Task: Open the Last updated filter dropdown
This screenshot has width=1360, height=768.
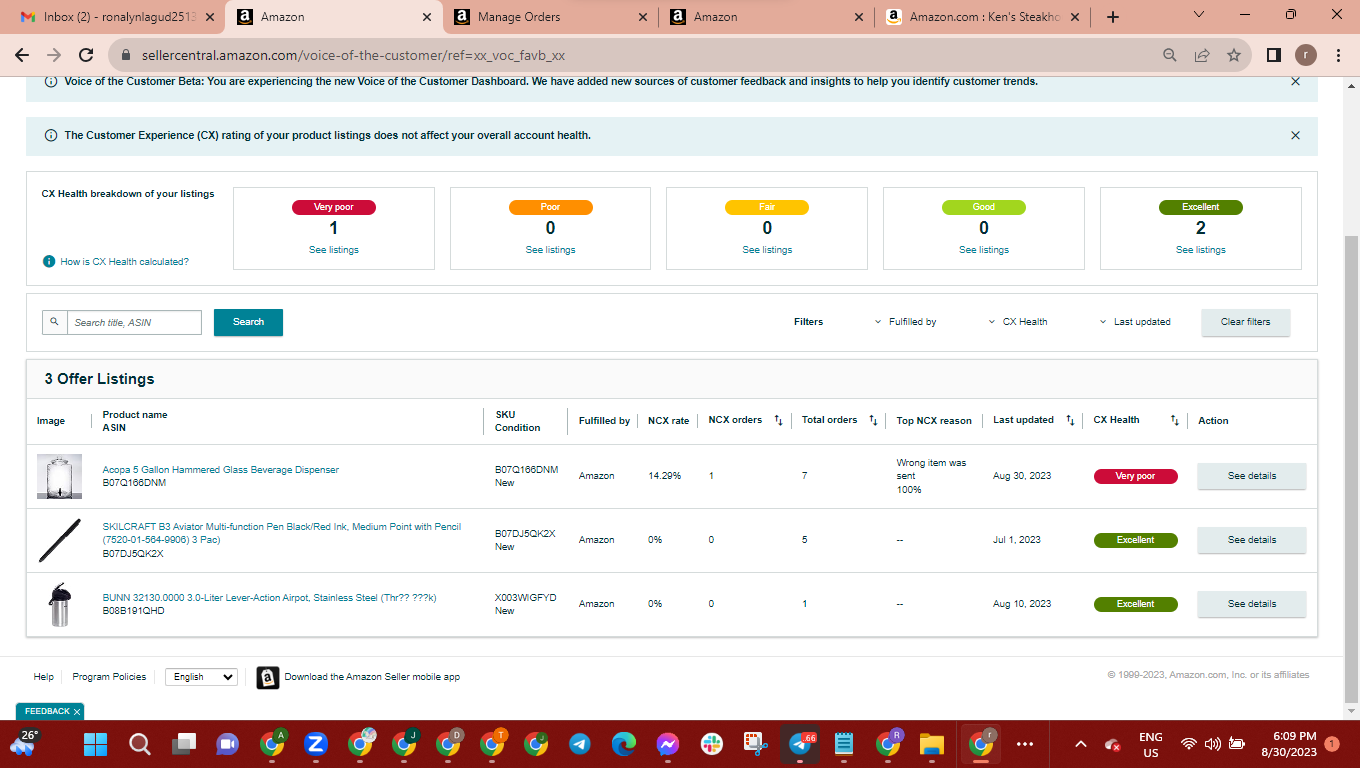Action: [x=1135, y=322]
